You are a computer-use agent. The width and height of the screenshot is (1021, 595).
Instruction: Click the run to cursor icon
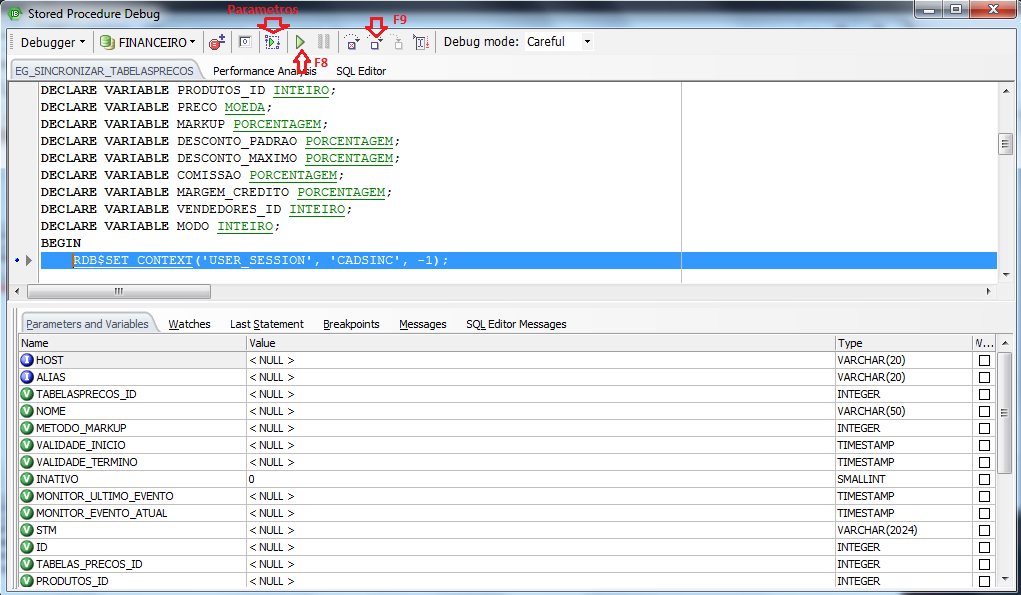coord(421,42)
